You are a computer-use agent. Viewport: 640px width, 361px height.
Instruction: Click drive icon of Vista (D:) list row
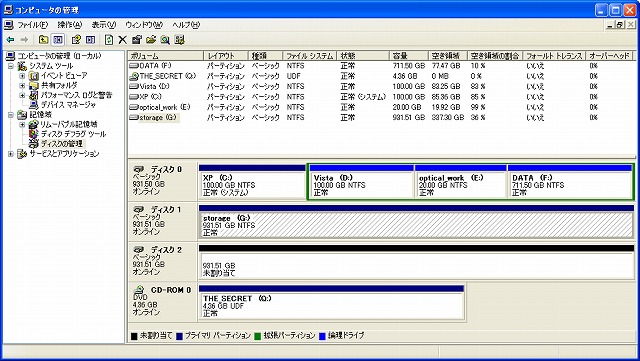tap(134, 87)
